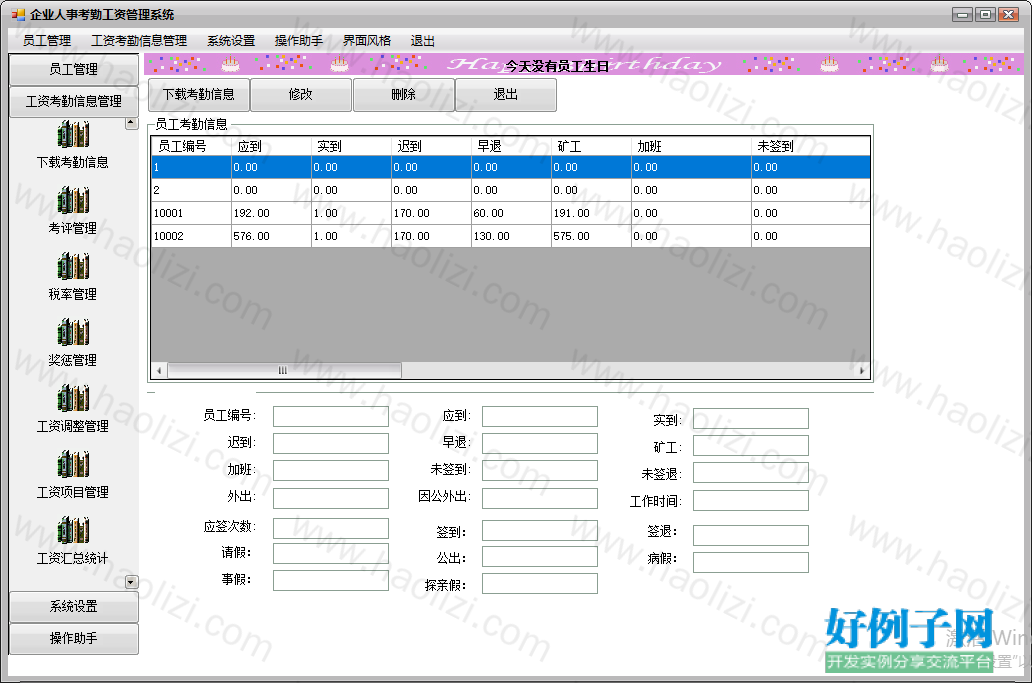Click the 应到 column header
Viewport: 1032px width, 683px height.
(271, 146)
